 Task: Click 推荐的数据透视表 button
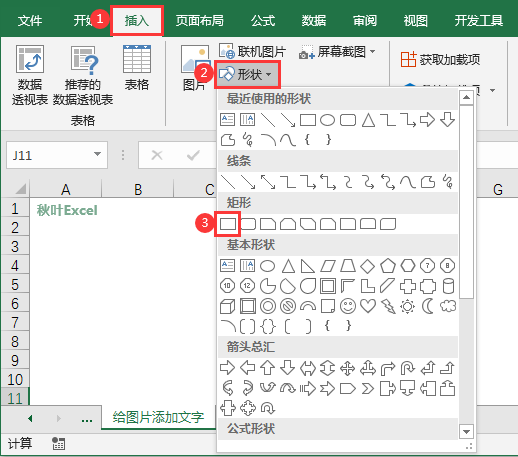point(83,75)
